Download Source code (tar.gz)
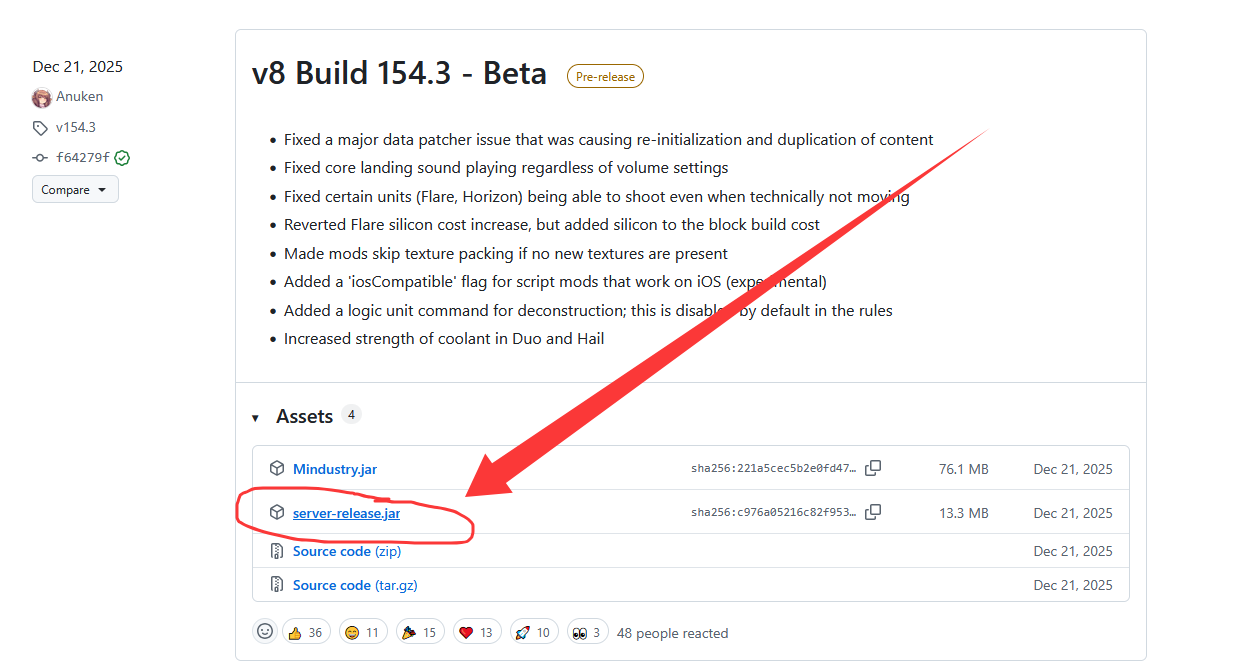The image size is (1242, 670). (354, 585)
